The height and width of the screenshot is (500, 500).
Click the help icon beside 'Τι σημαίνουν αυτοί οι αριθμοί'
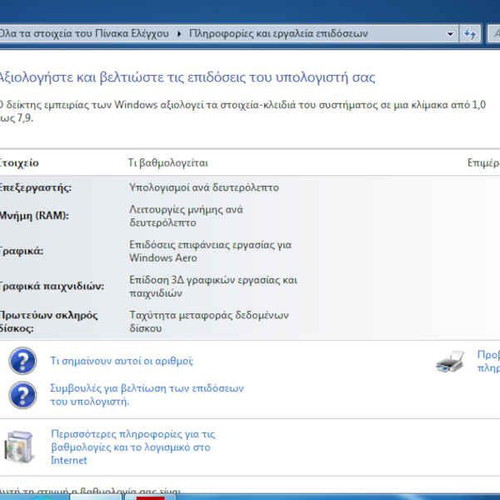[22, 361]
